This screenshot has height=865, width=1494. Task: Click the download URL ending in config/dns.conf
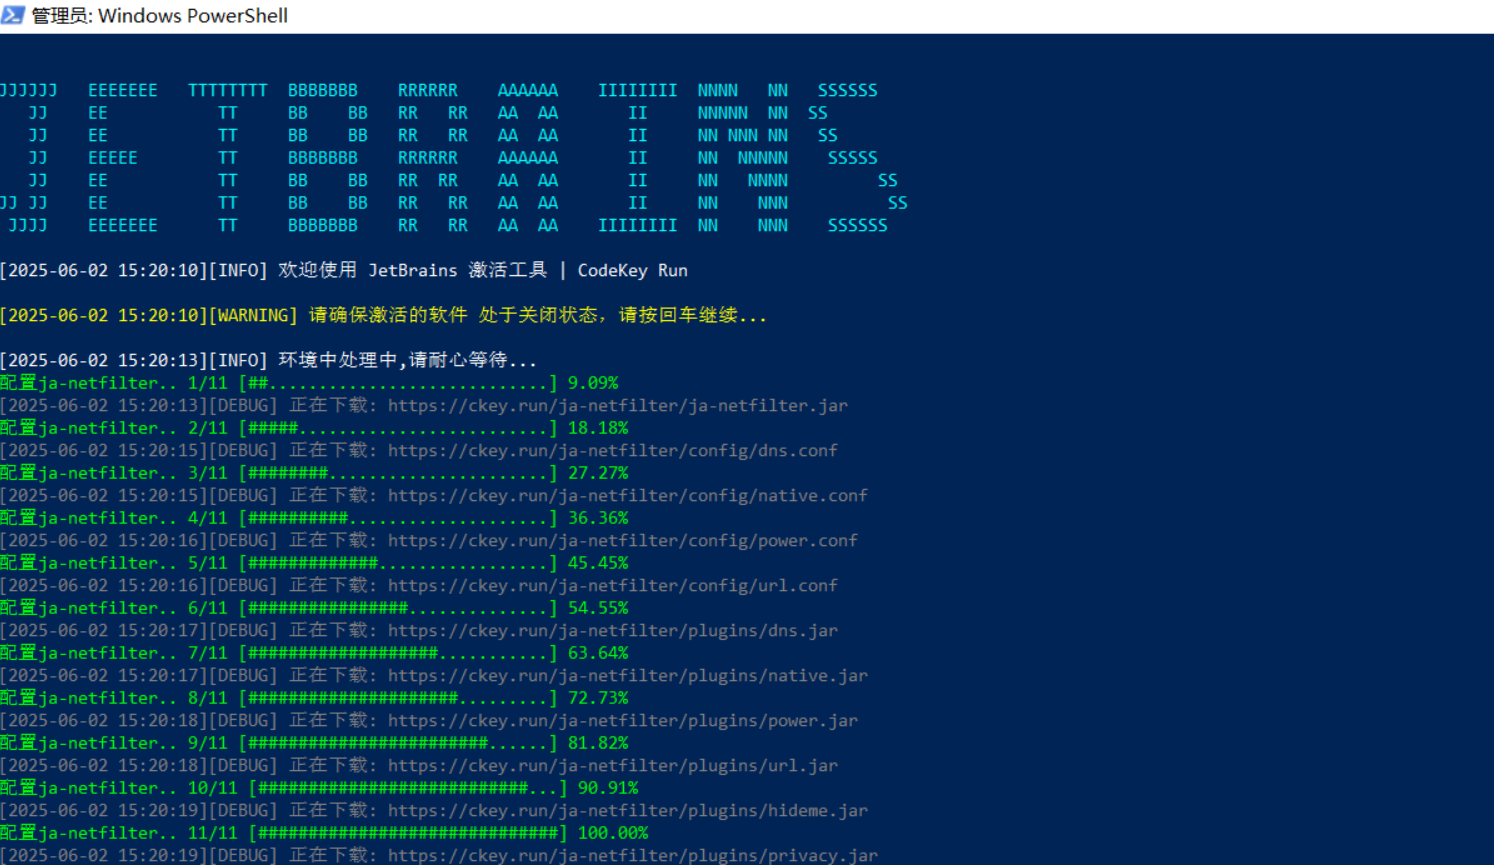pos(613,451)
